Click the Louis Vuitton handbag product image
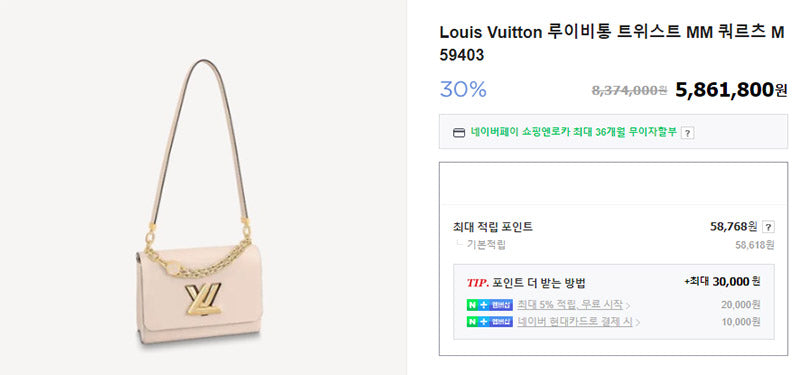 click(199, 203)
